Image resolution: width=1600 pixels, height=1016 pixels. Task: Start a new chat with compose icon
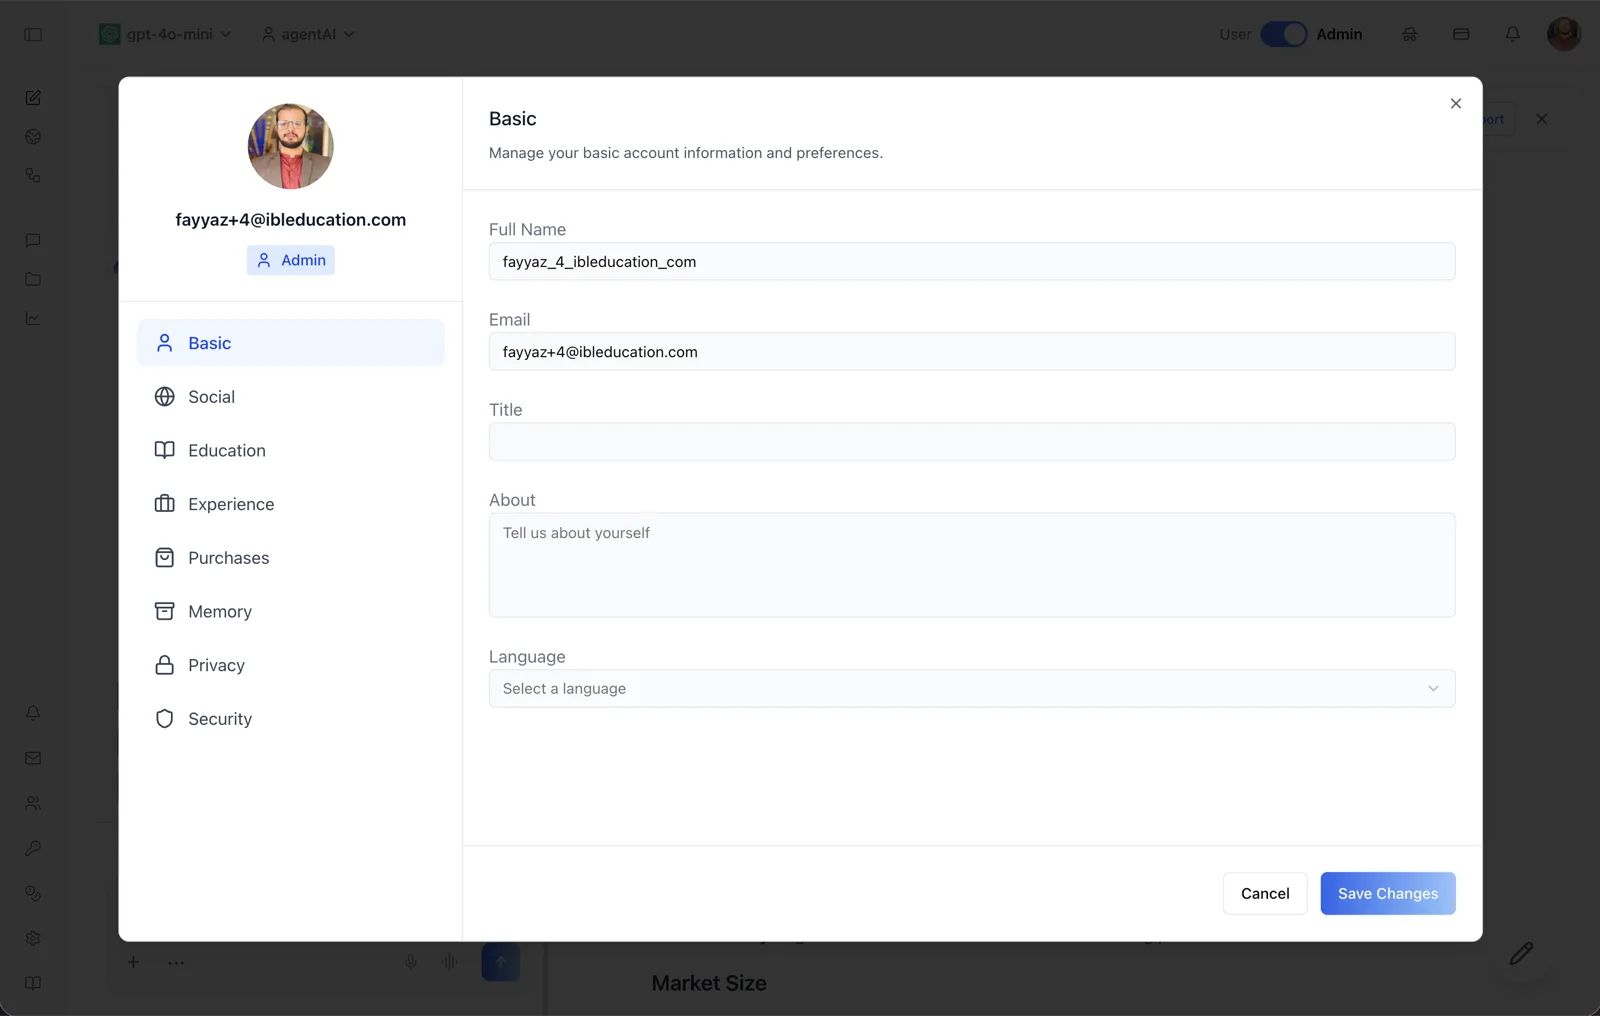pyautogui.click(x=33, y=97)
